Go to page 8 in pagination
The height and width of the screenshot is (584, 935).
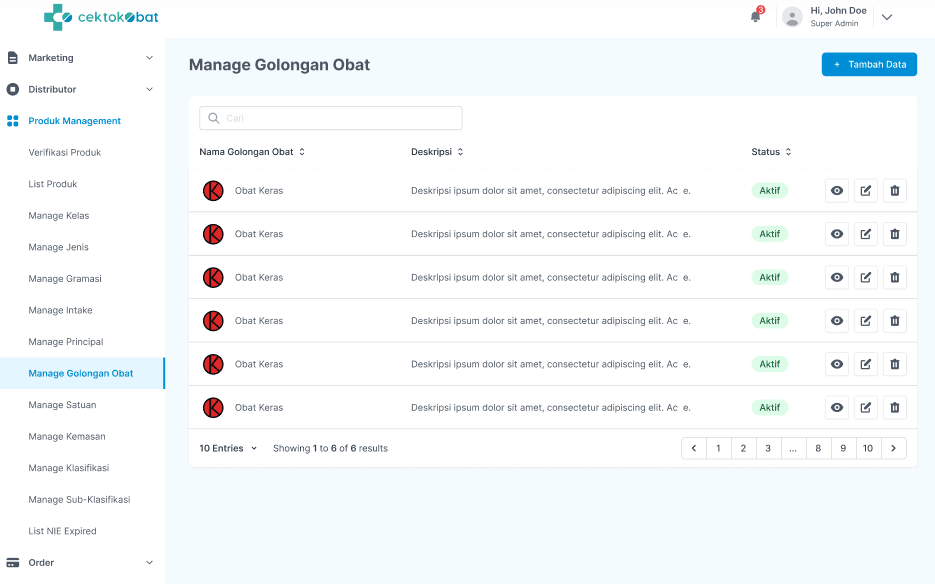tap(818, 449)
